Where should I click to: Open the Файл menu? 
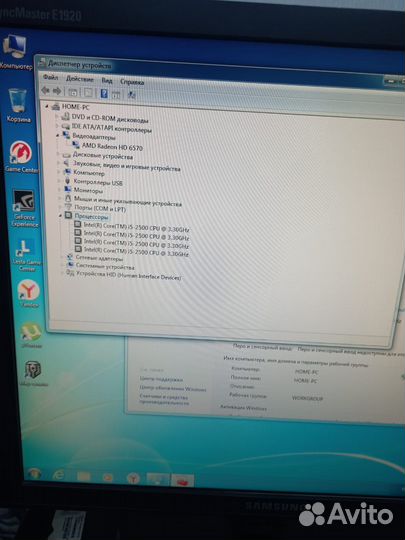point(50,77)
